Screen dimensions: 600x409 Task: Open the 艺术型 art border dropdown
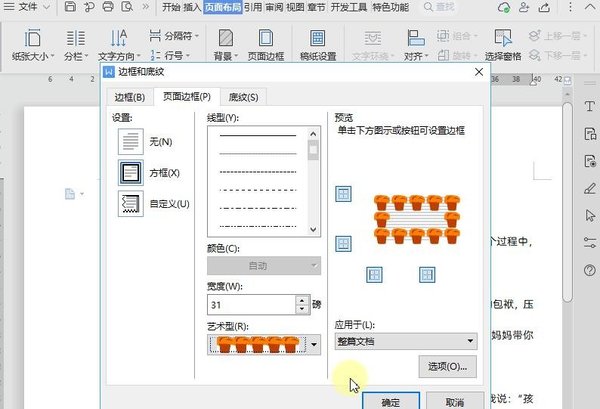(x=315, y=344)
